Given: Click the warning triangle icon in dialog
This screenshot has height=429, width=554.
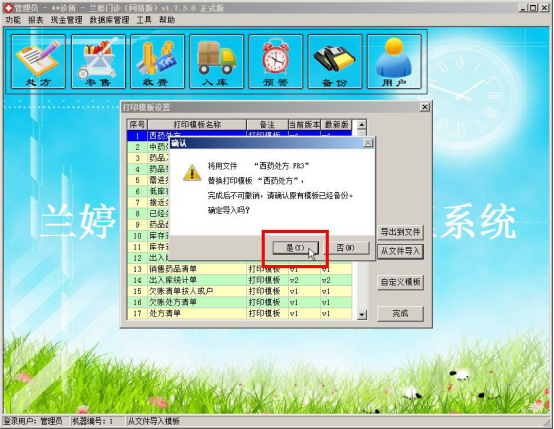Looking at the screenshot, I should pos(192,173).
